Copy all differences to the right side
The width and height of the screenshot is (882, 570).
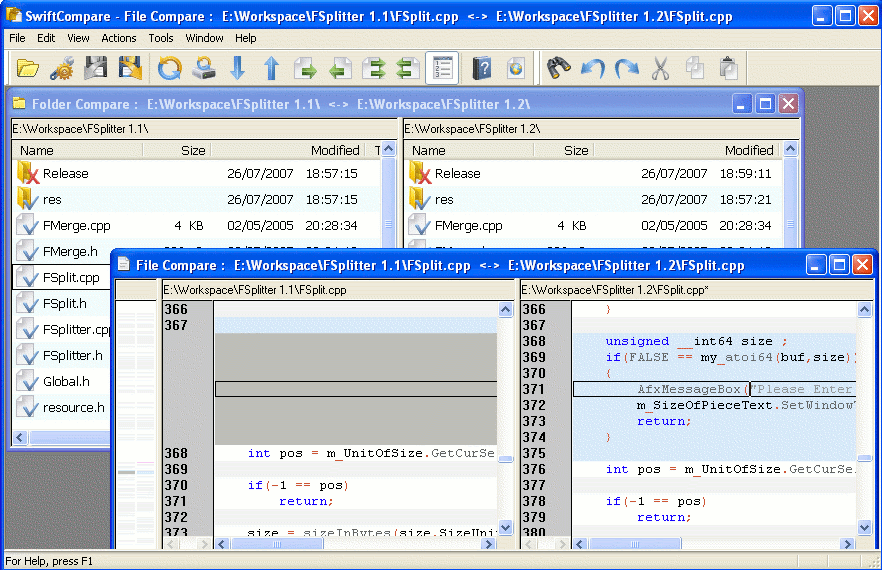point(374,68)
